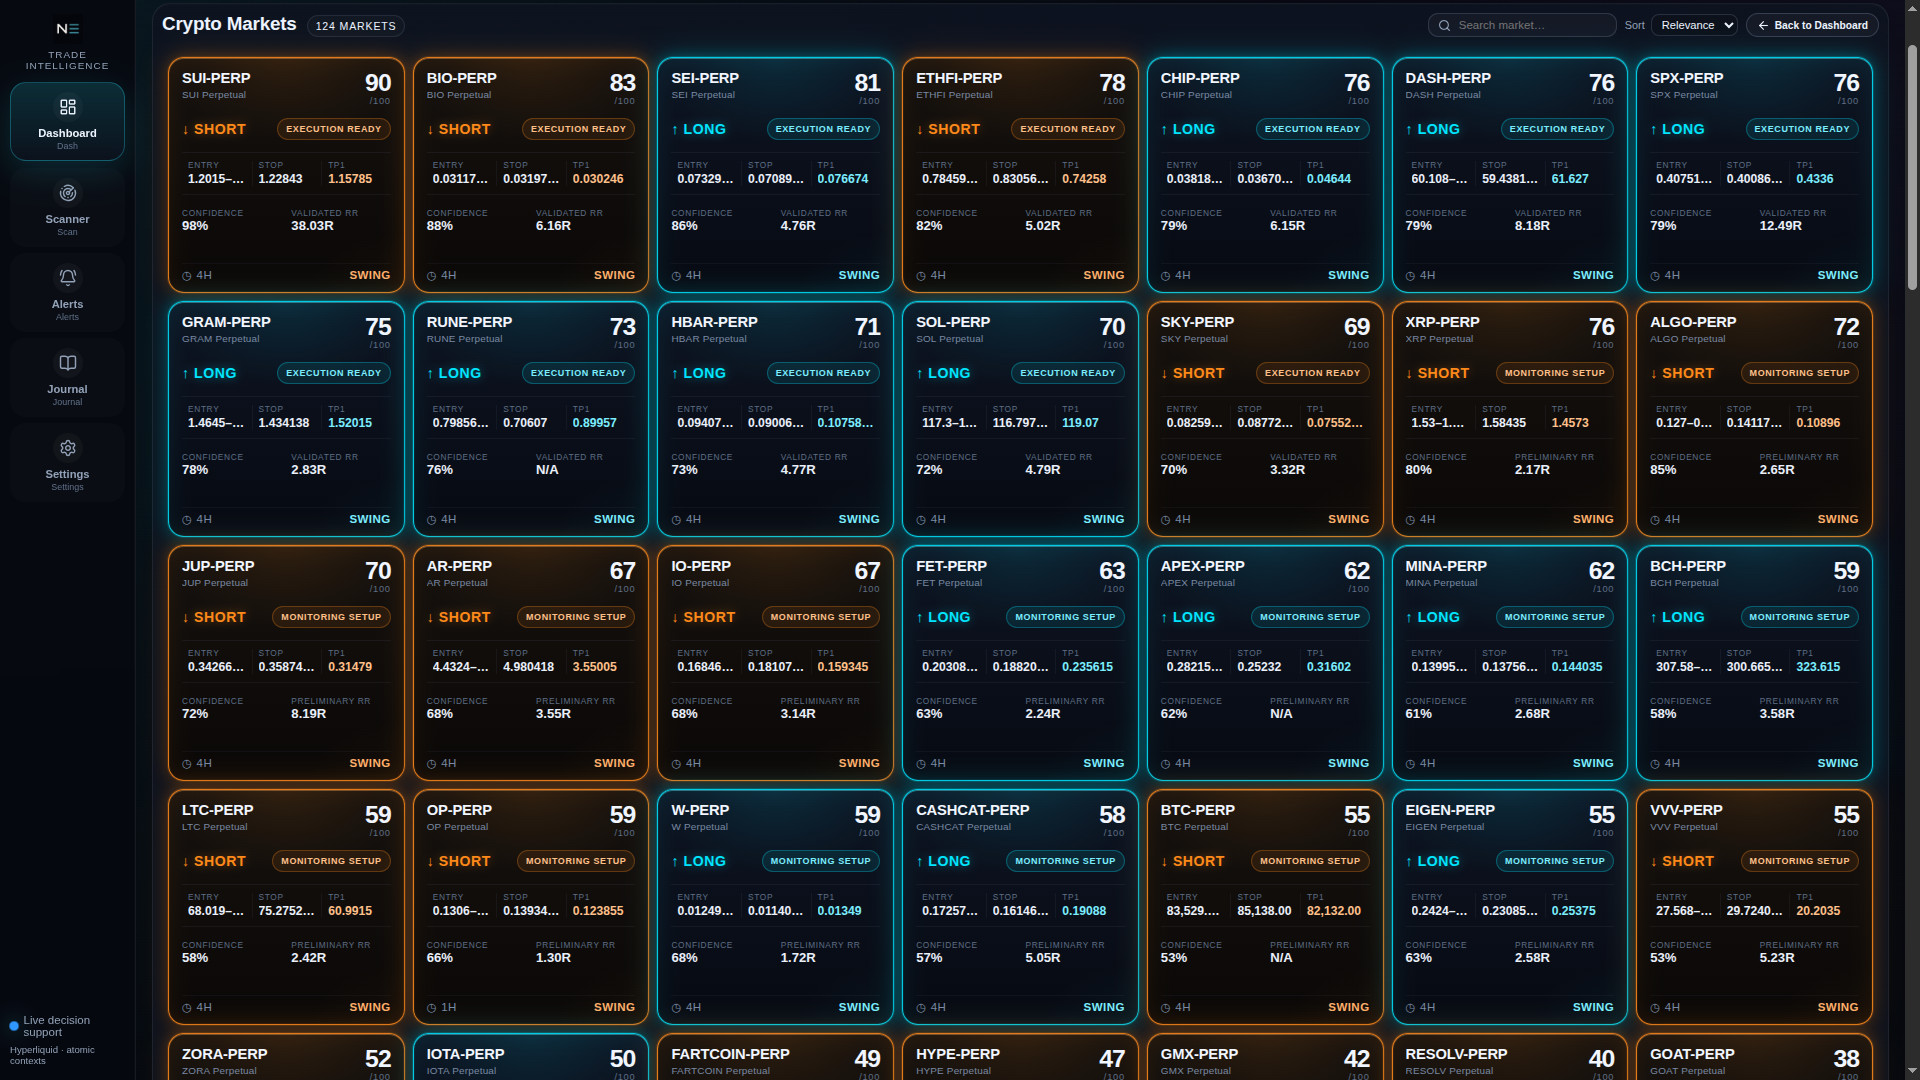Open the Dashboard sidebar icon
Image resolution: width=1920 pixels, height=1080 pixels.
coord(67,107)
